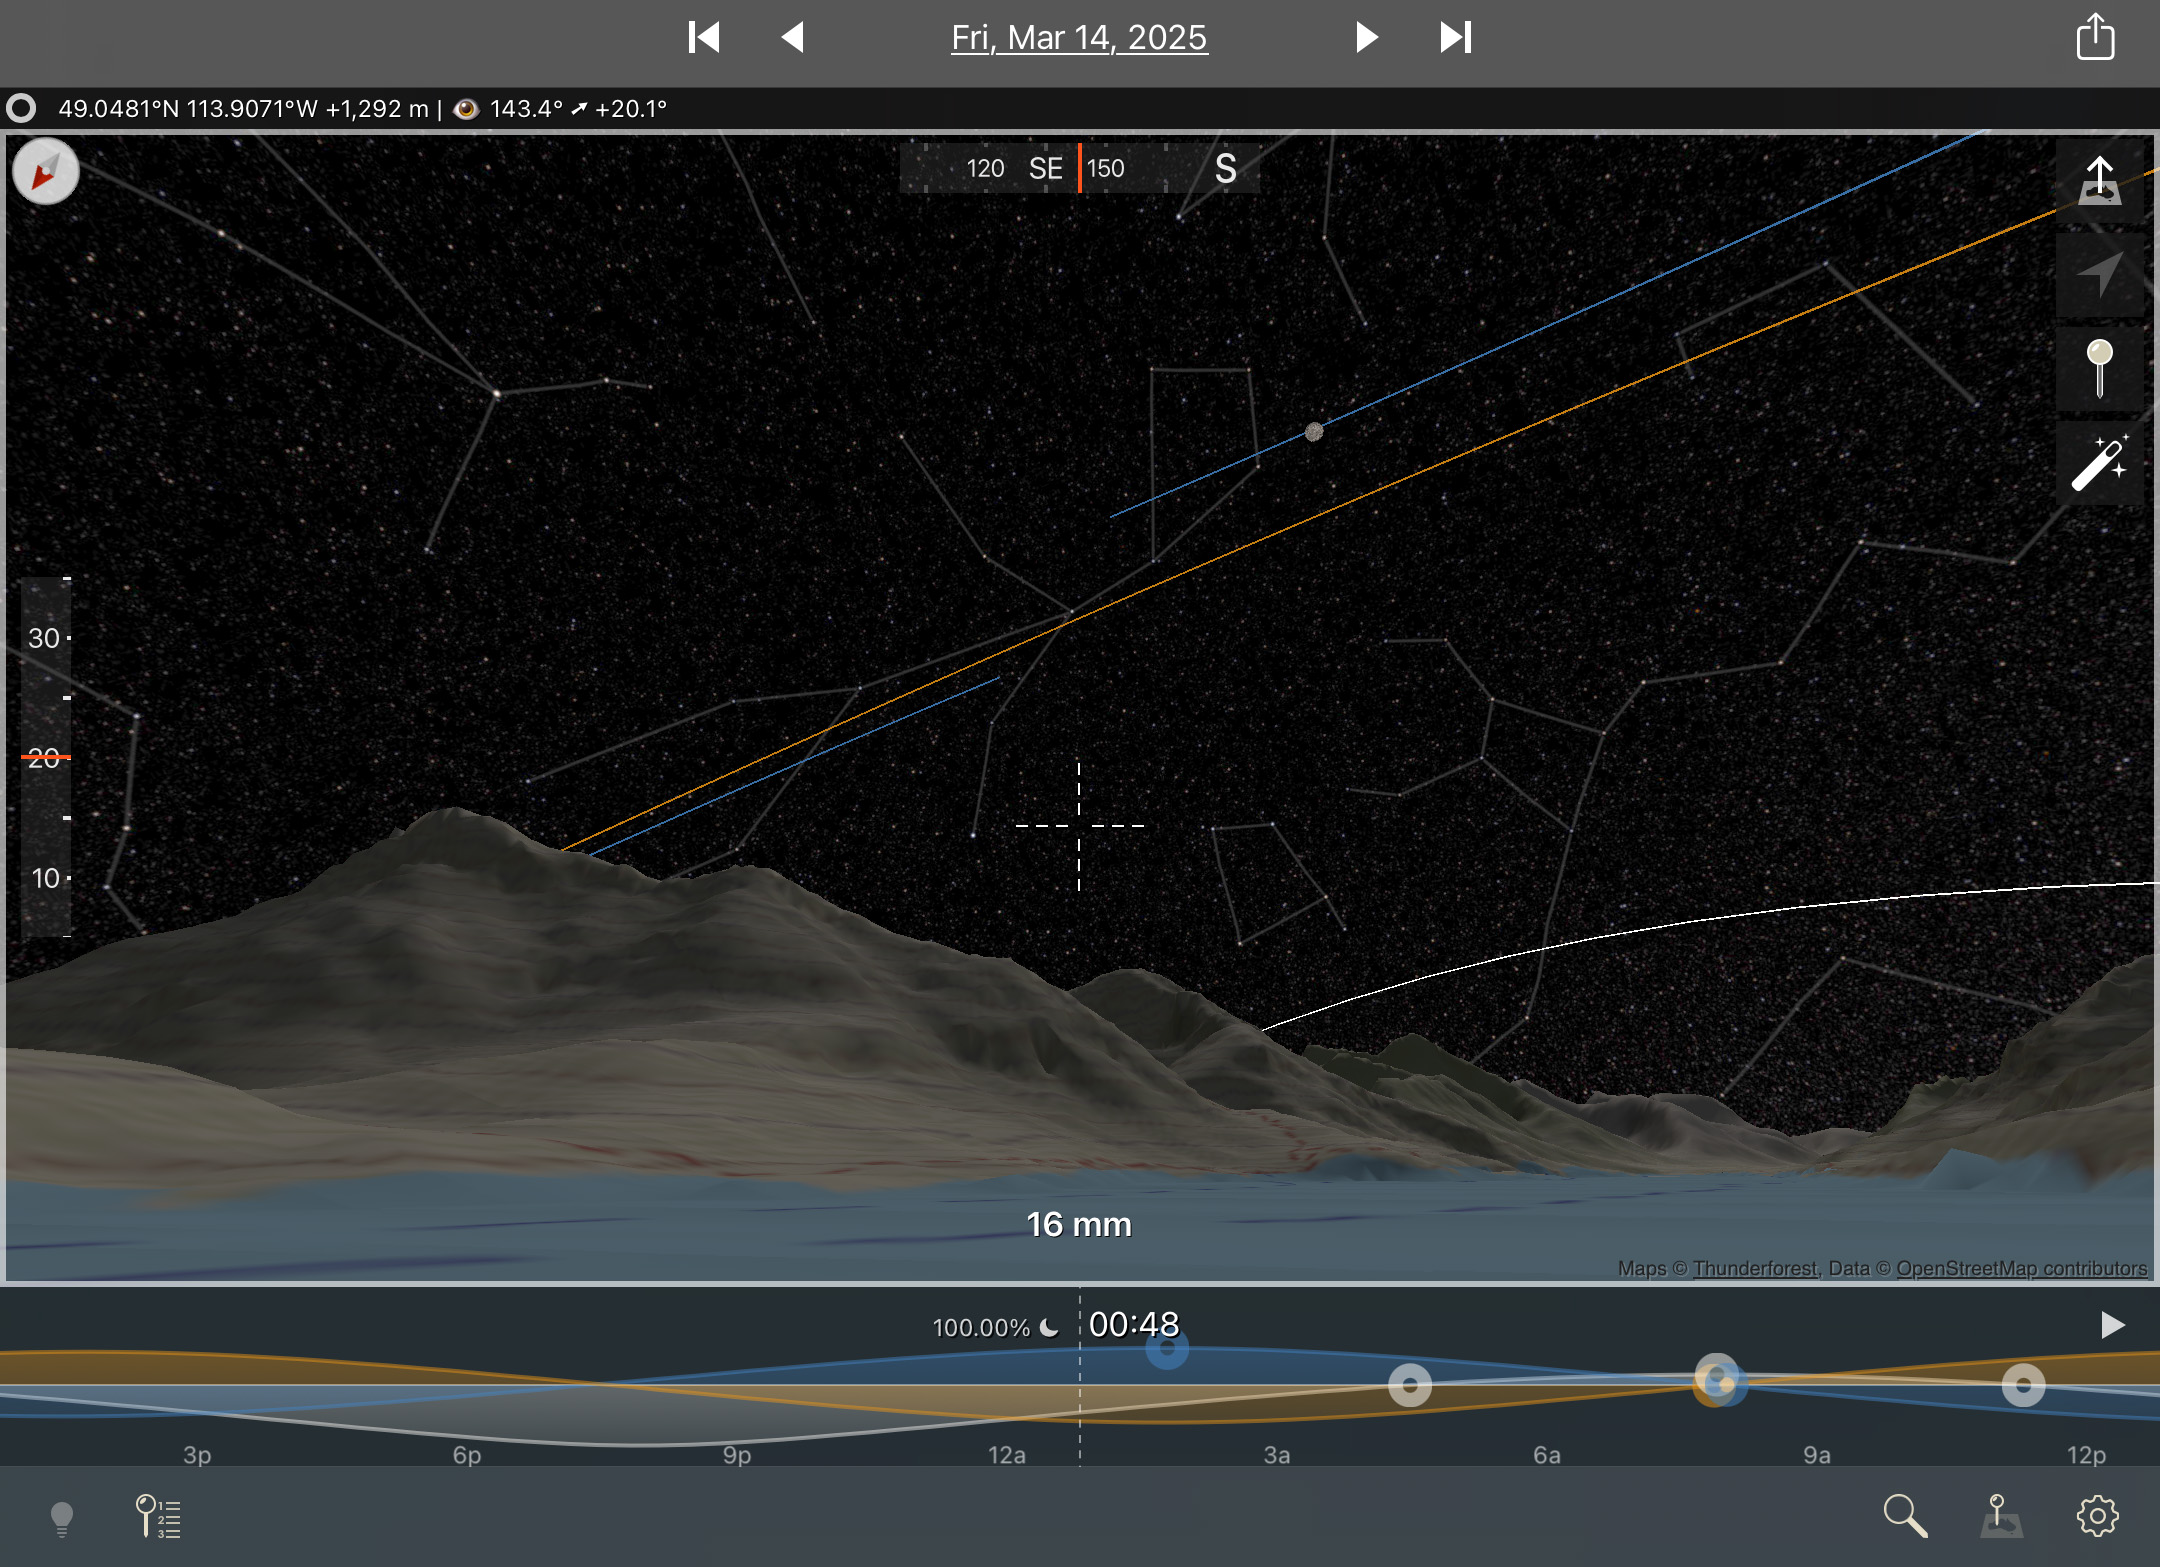Open the magnifying glass search

coord(1904,1516)
